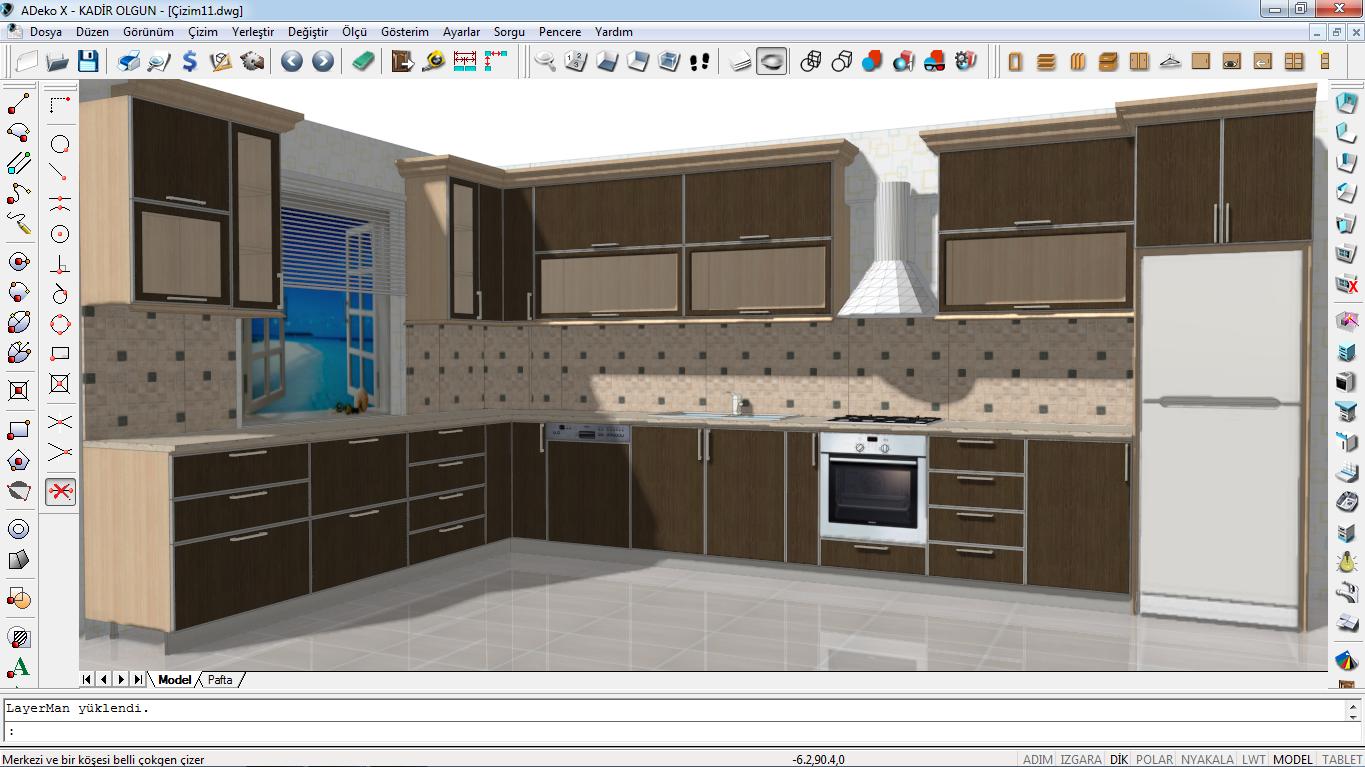The height and width of the screenshot is (767, 1365).
Task: Click the command history scroll up arrow
Action: pyautogui.click(x=1353, y=706)
